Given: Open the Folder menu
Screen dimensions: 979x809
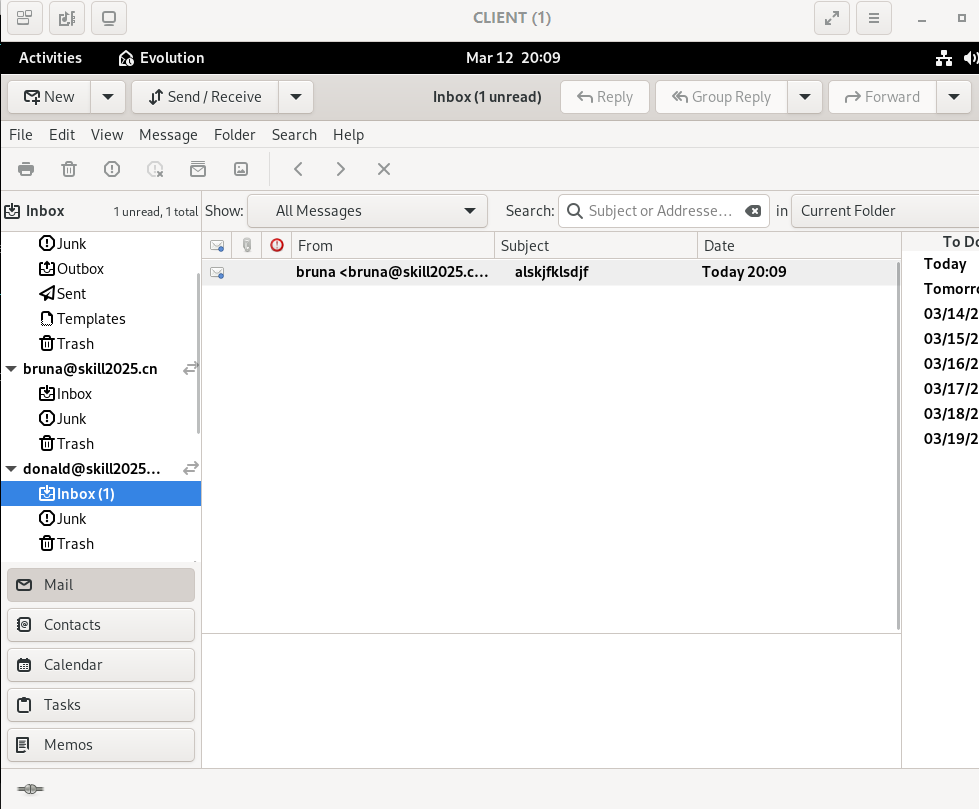Looking at the screenshot, I should pyautogui.click(x=235, y=135).
